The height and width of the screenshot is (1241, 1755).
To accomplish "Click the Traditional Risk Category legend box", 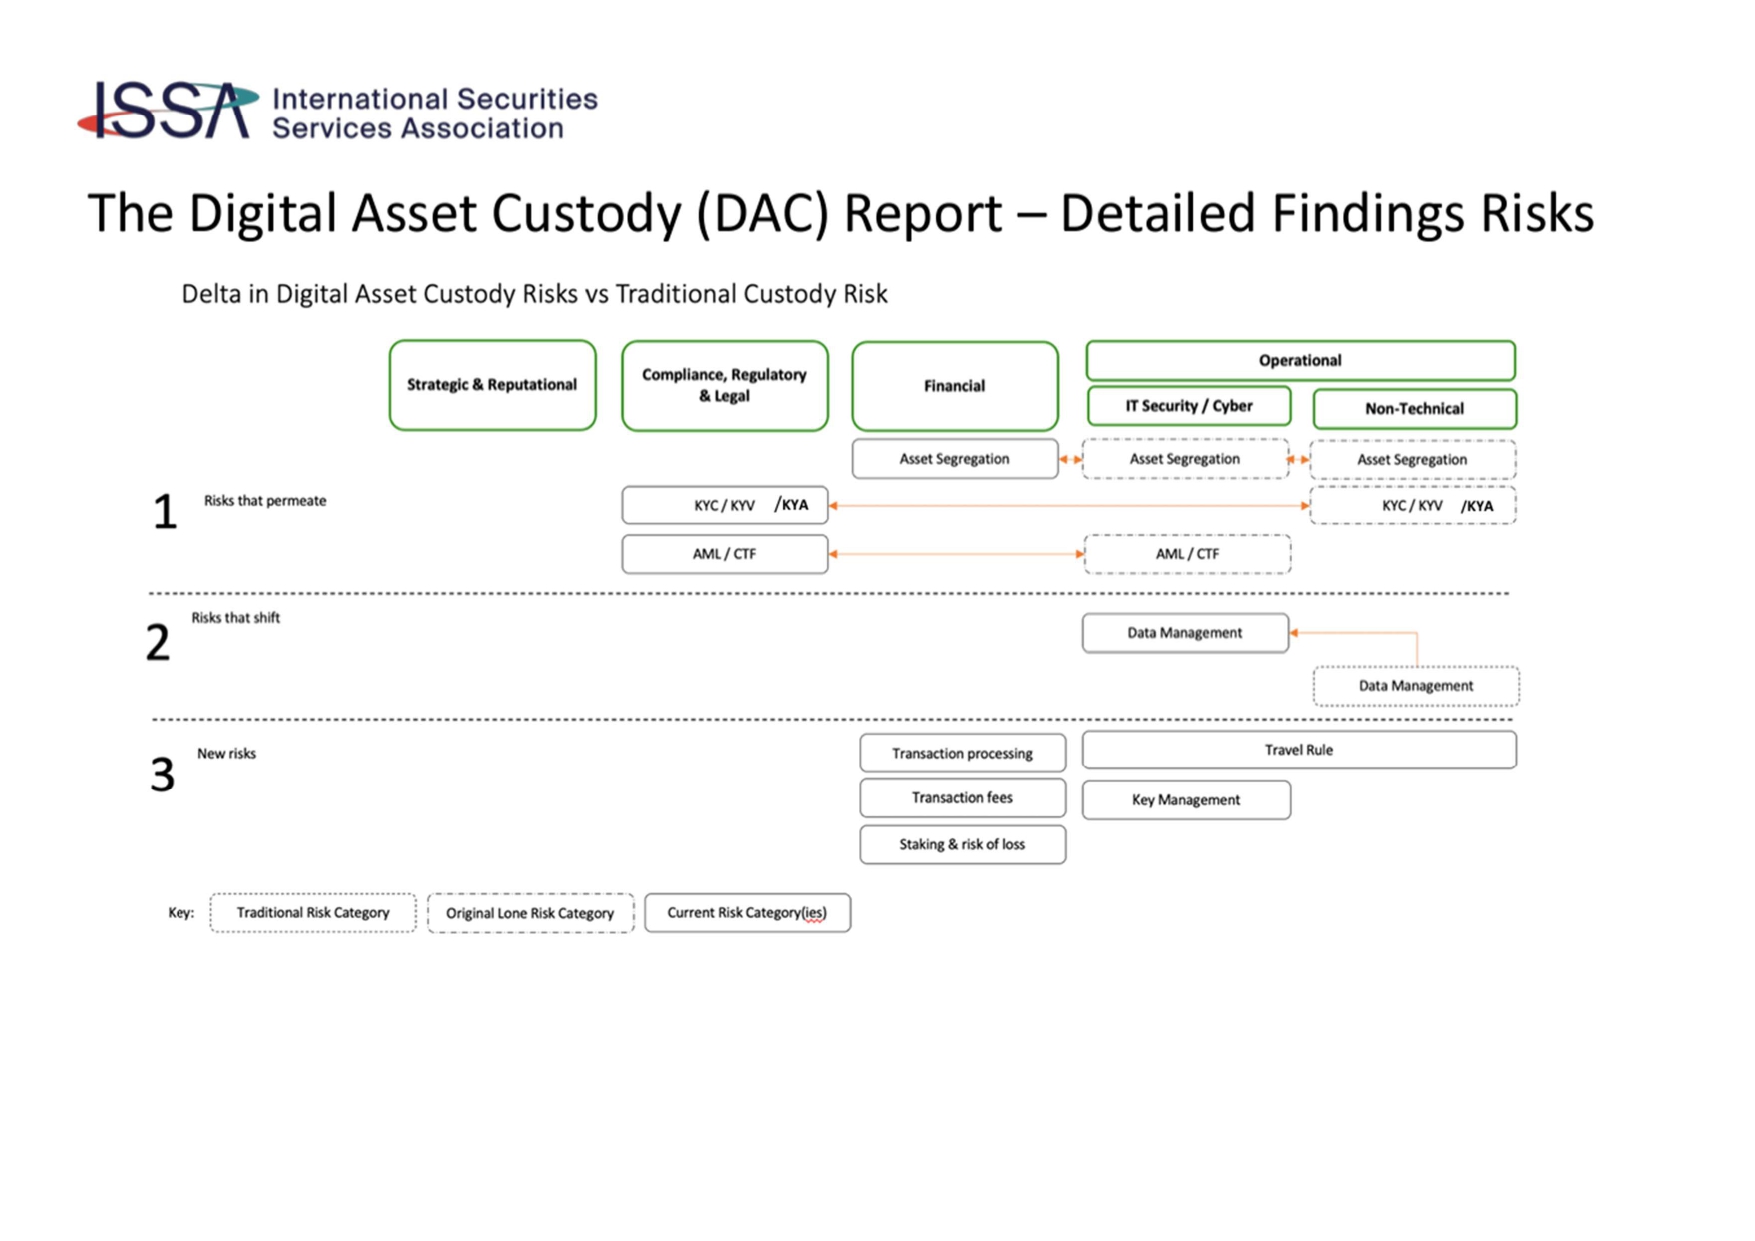I will pos(313,913).
